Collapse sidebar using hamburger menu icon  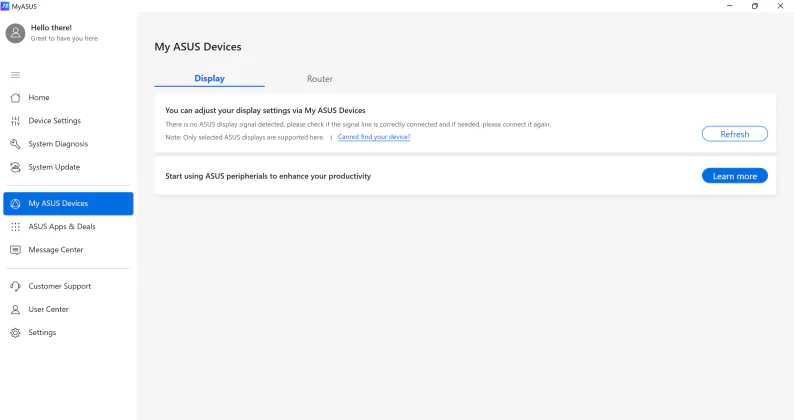pyautogui.click(x=16, y=75)
